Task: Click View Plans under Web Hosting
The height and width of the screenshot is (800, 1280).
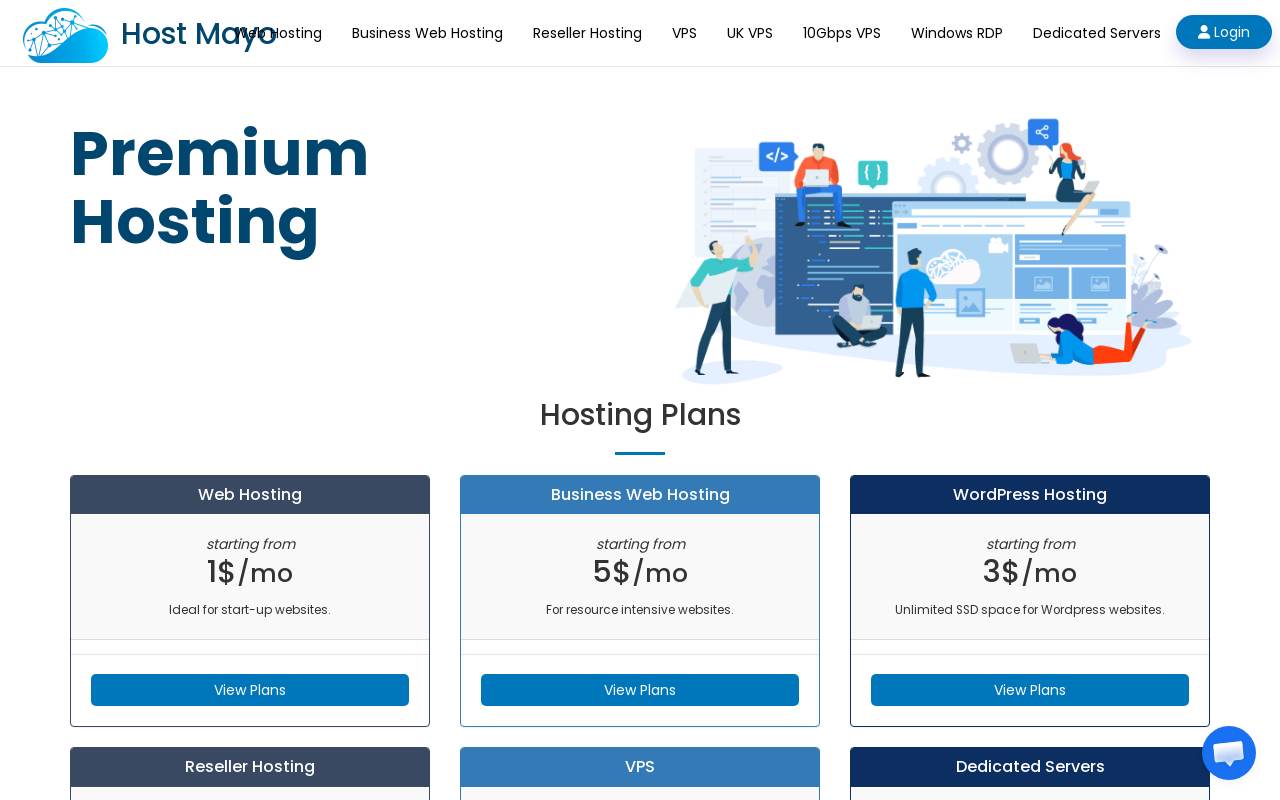Action: pos(250,690)
